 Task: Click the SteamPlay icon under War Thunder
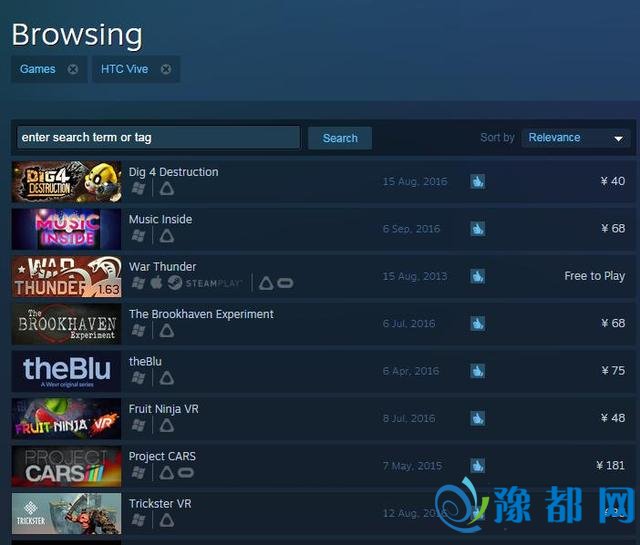pos(205,283)
